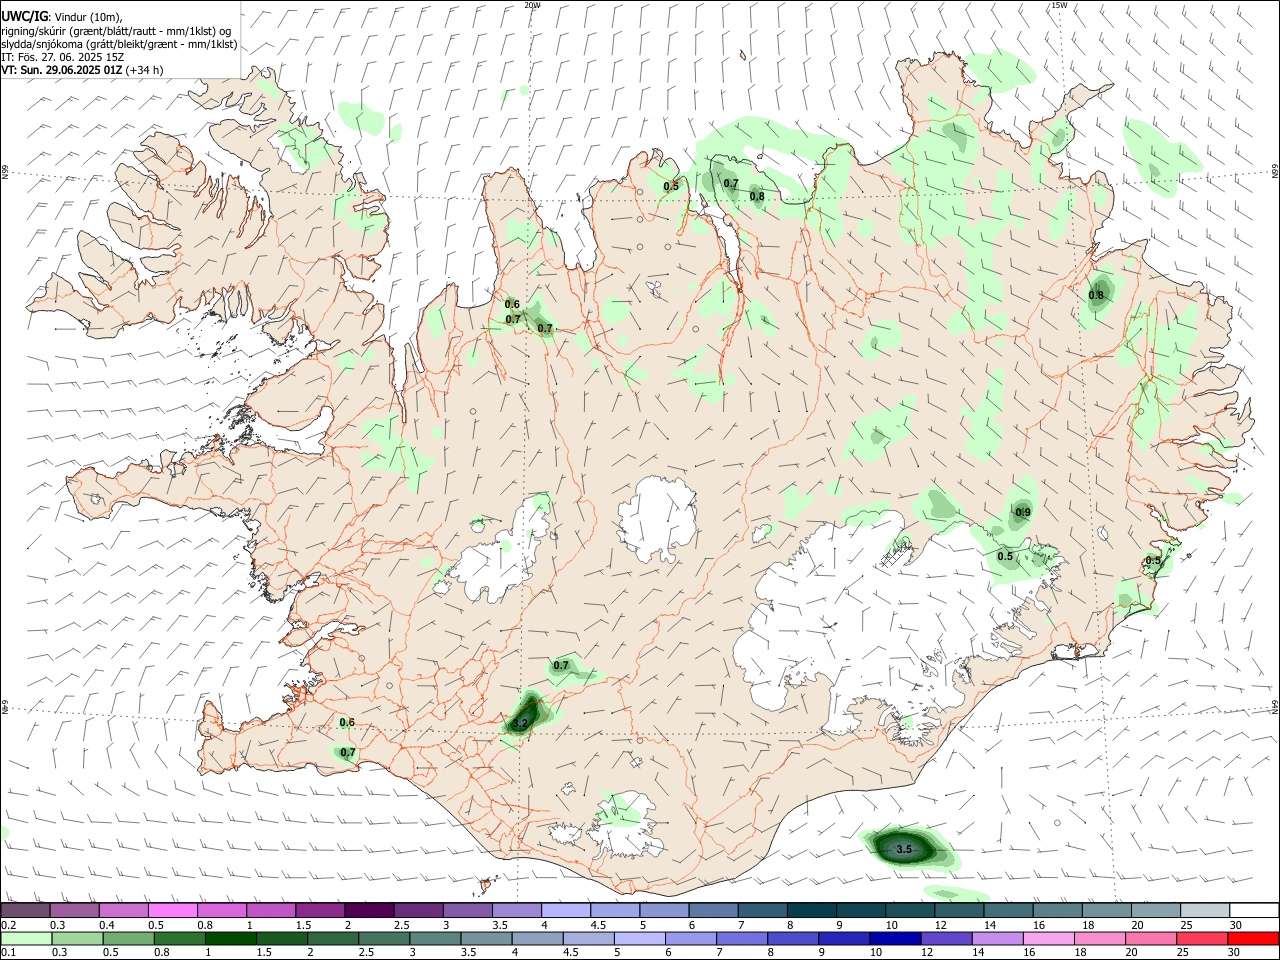Image resolution: width=1280 pixels, height=960 pixels.
Task: Select the light pink rain-scale swatch at 16
Action: pos(1049,939)
